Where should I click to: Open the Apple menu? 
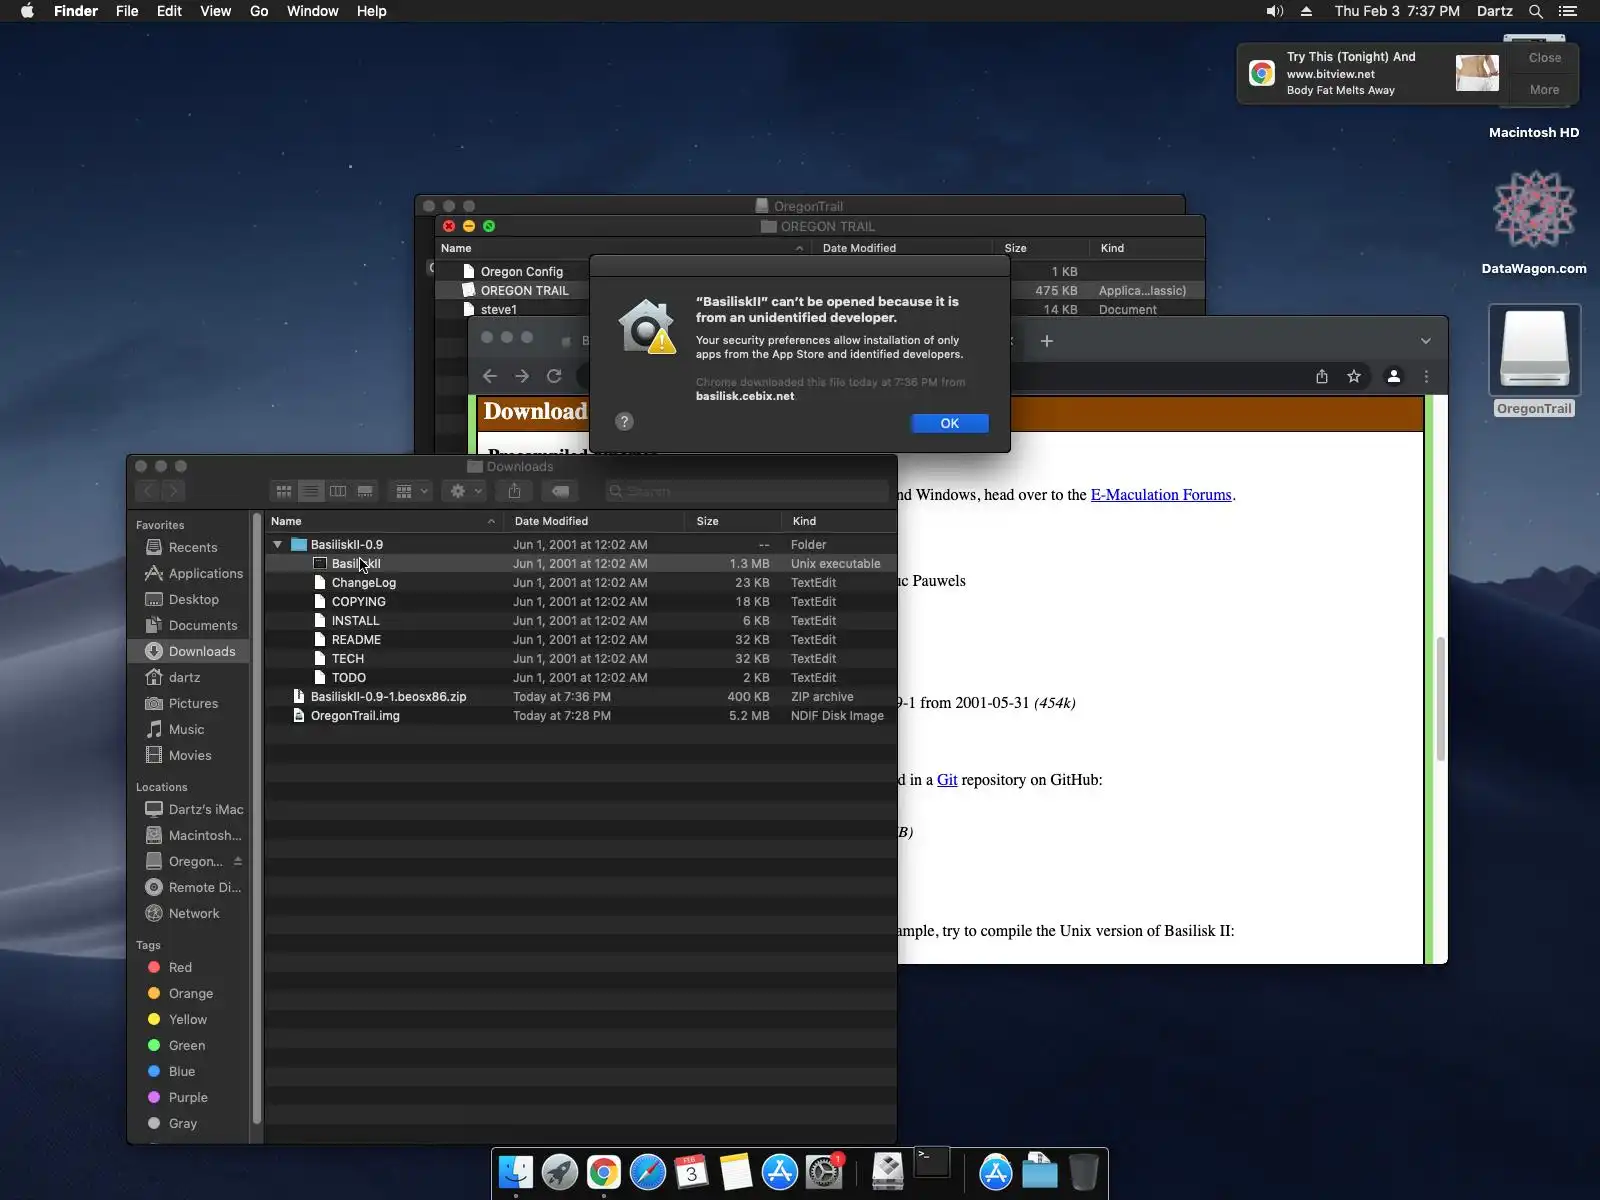tap(27, 11)
